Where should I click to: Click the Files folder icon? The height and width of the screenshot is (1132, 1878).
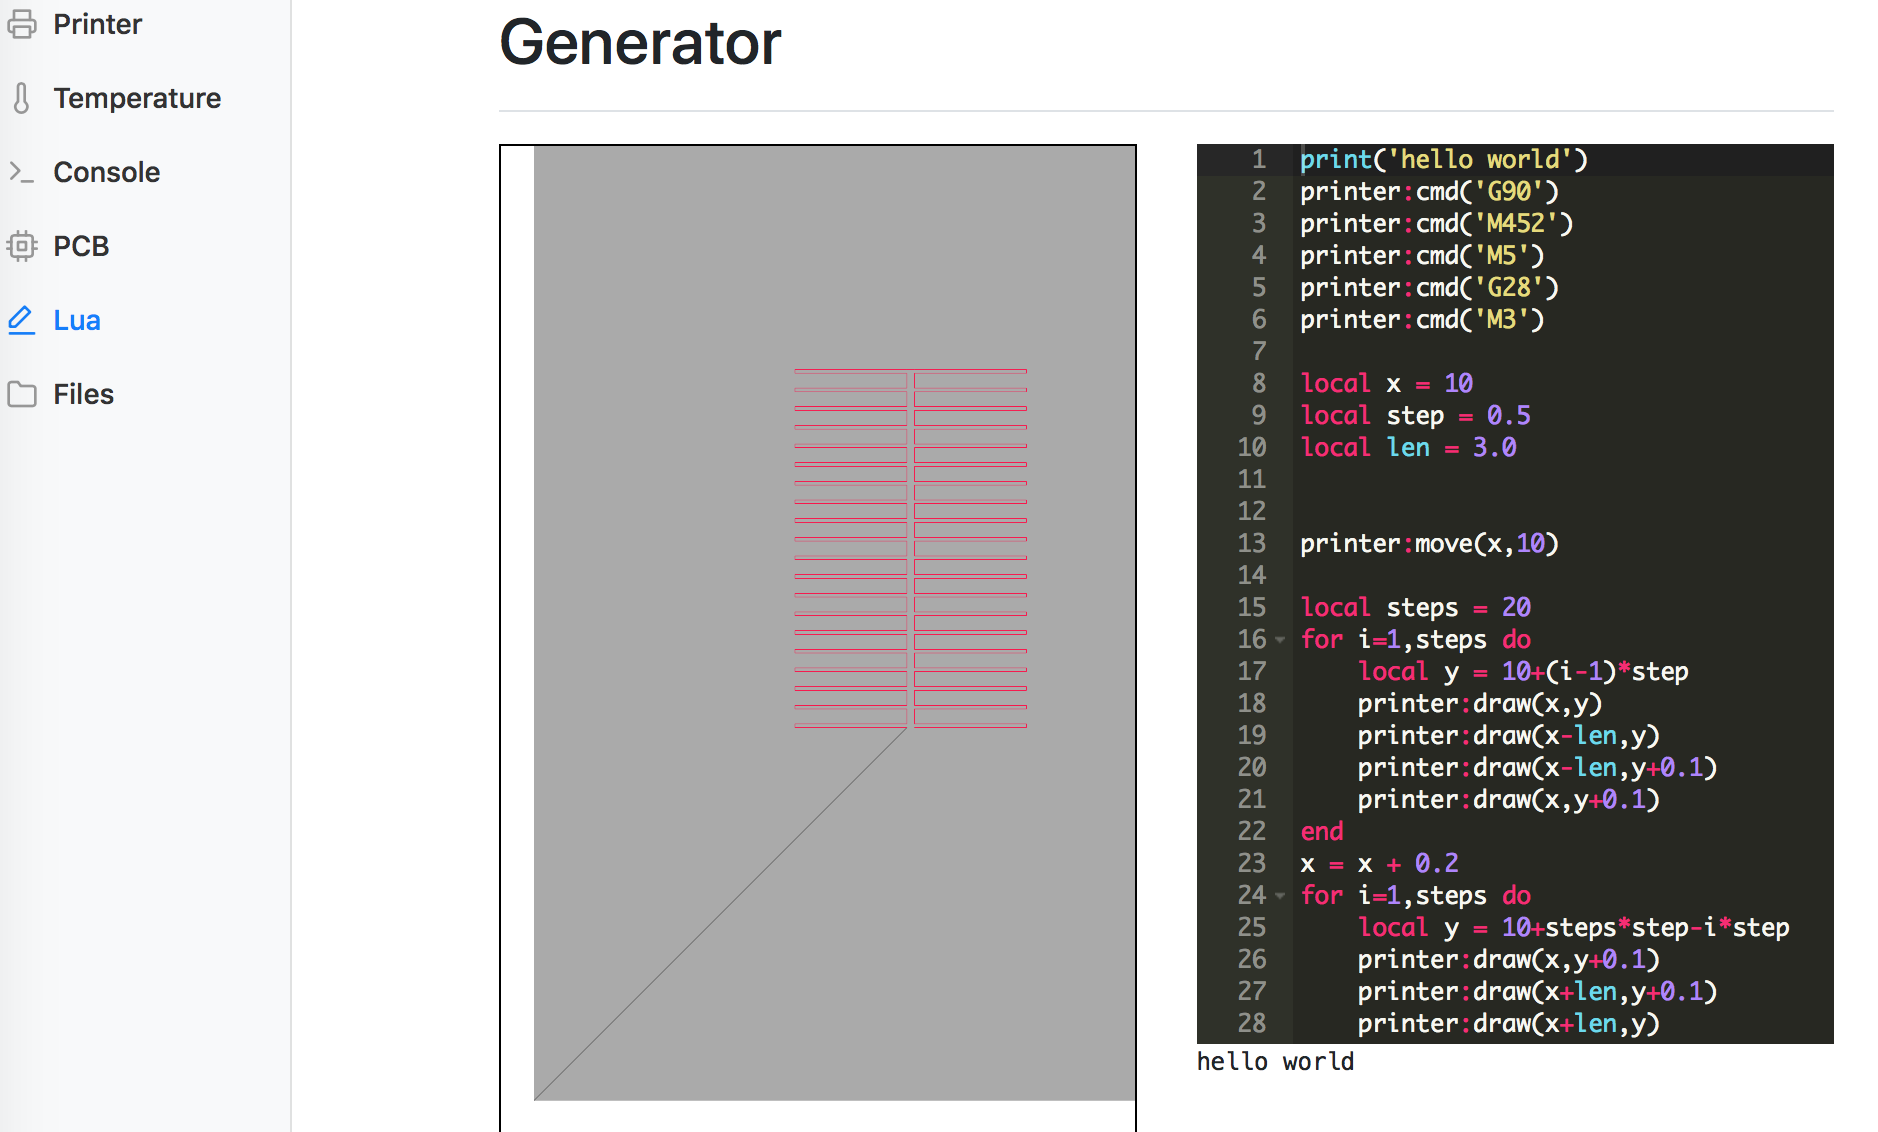click(22, 394)
